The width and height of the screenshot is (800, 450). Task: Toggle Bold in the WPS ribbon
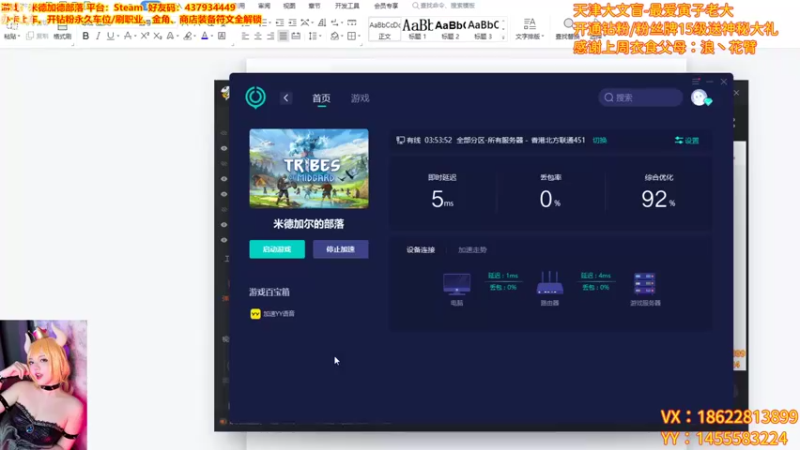click(x=86, y=36)
